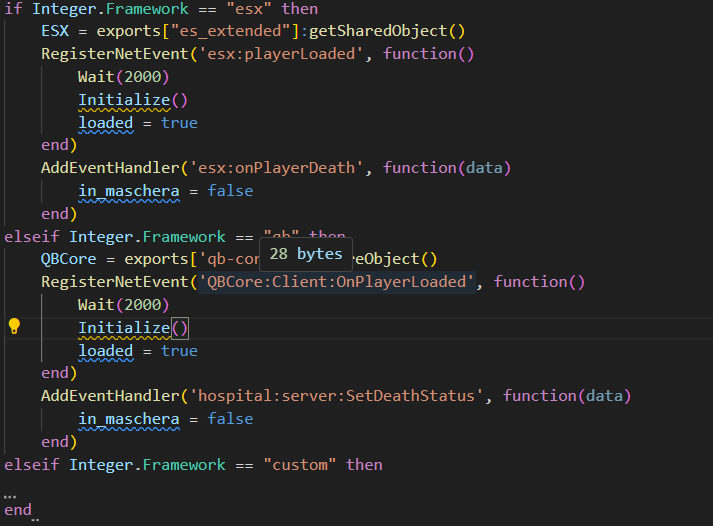
Task: Click the '28 bytes' hover tooltip
Action: click(x=306, y=254)
